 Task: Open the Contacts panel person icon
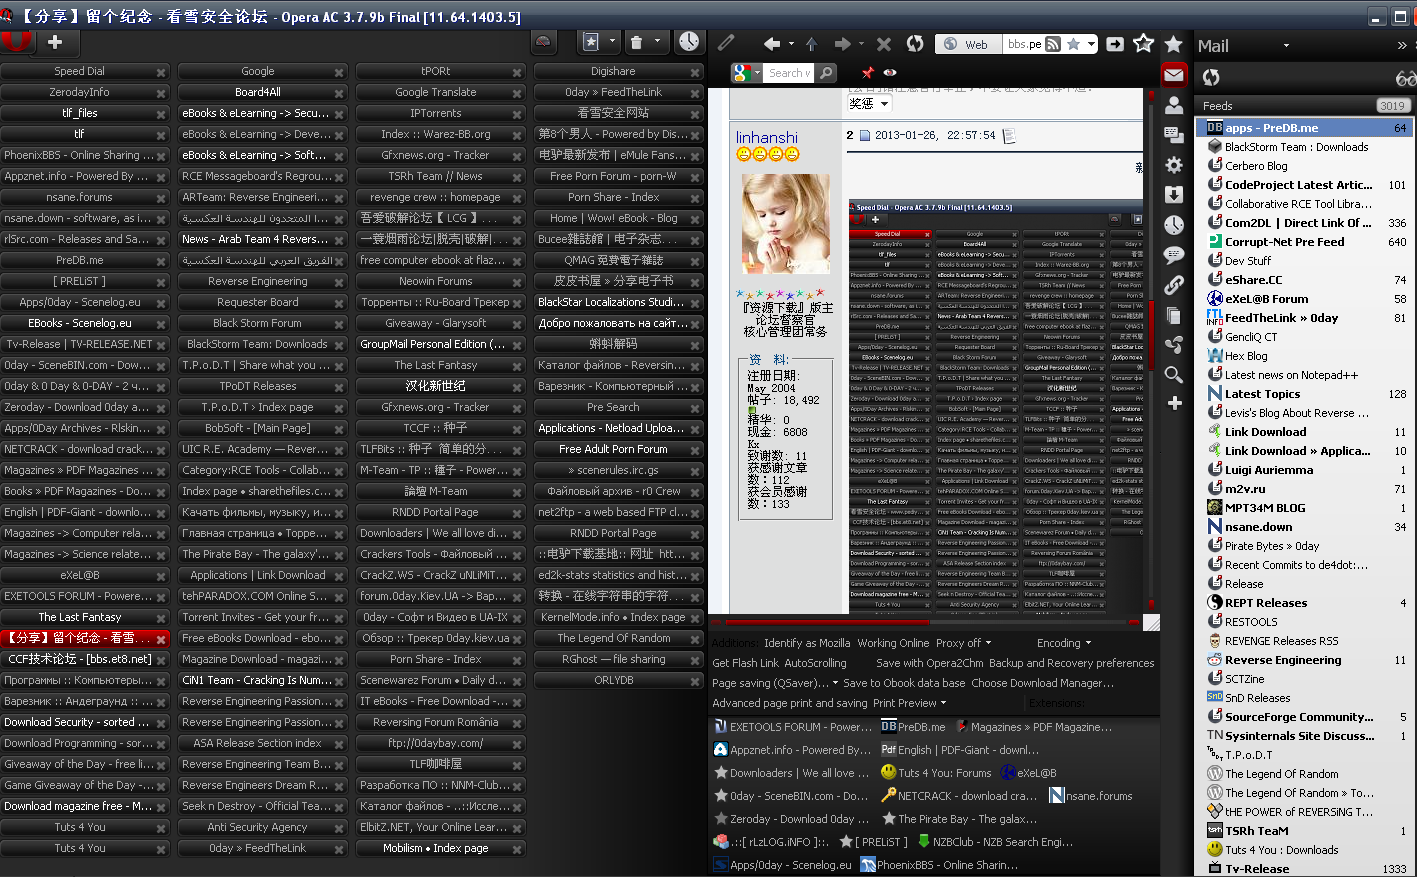1174,105
